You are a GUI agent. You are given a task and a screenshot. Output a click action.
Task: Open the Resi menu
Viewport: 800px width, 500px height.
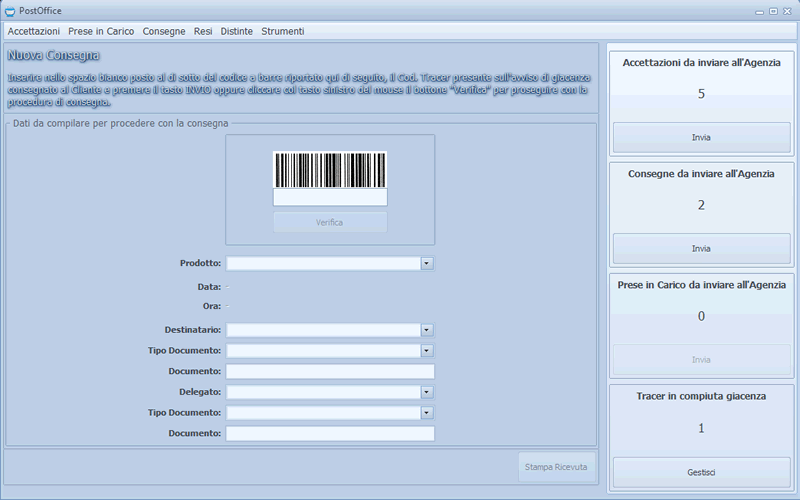203,31
